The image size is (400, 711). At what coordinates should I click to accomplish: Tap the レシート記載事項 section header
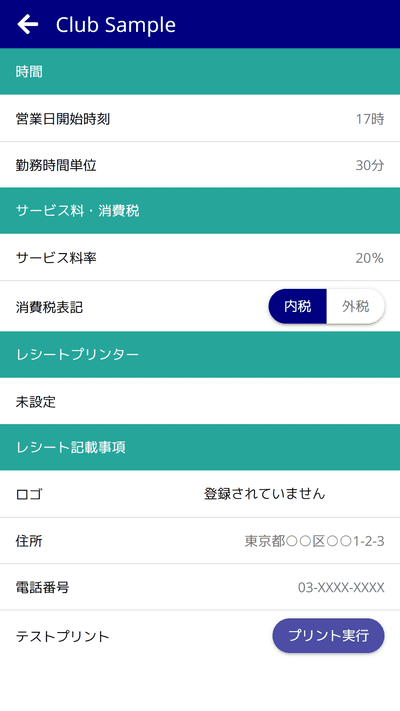(x=200, y=448)
